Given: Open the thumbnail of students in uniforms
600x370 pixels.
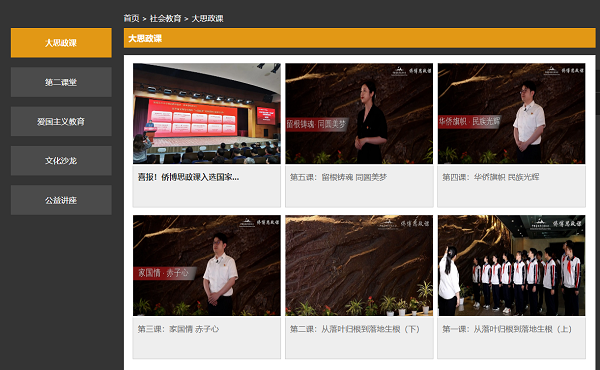Looking at the screenshot, I should coord(512,266).
